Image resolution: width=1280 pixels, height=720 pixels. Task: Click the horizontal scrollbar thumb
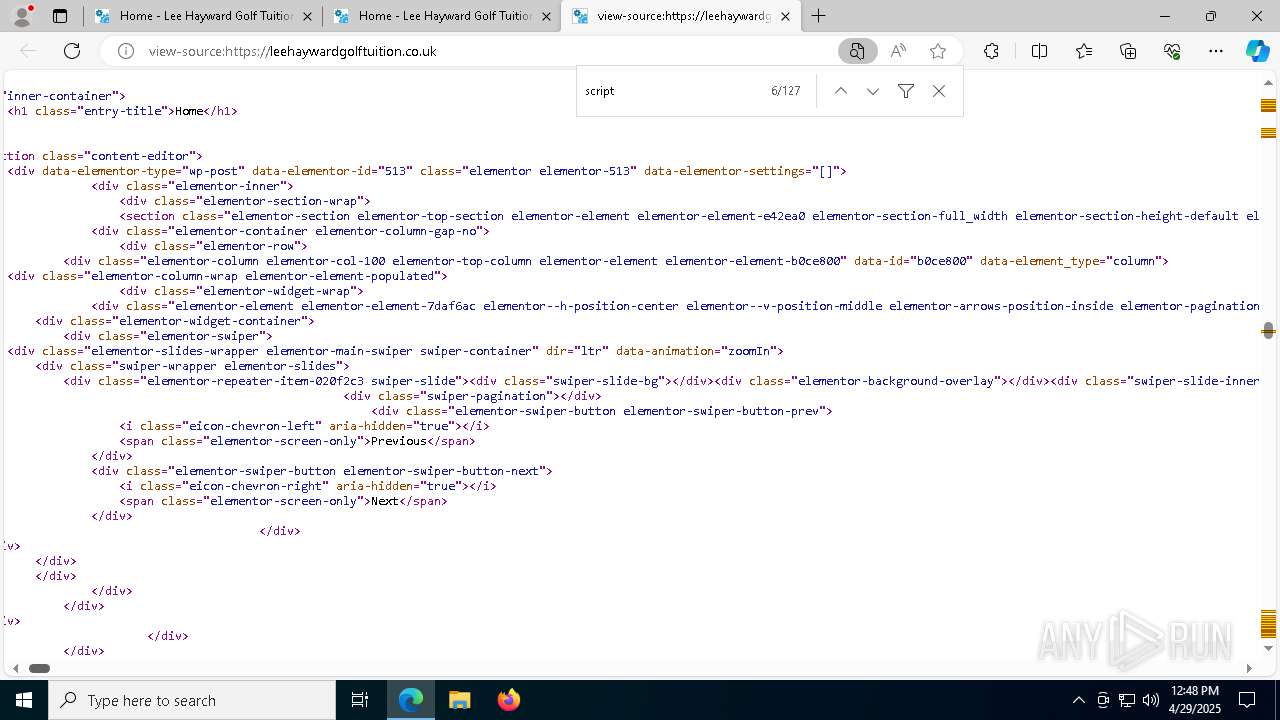coord(39,668)
